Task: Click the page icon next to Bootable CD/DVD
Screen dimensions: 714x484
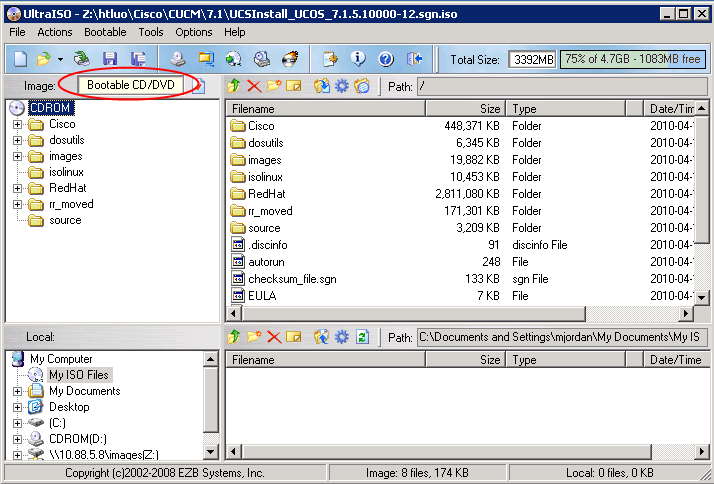Action: coord(199,86)
